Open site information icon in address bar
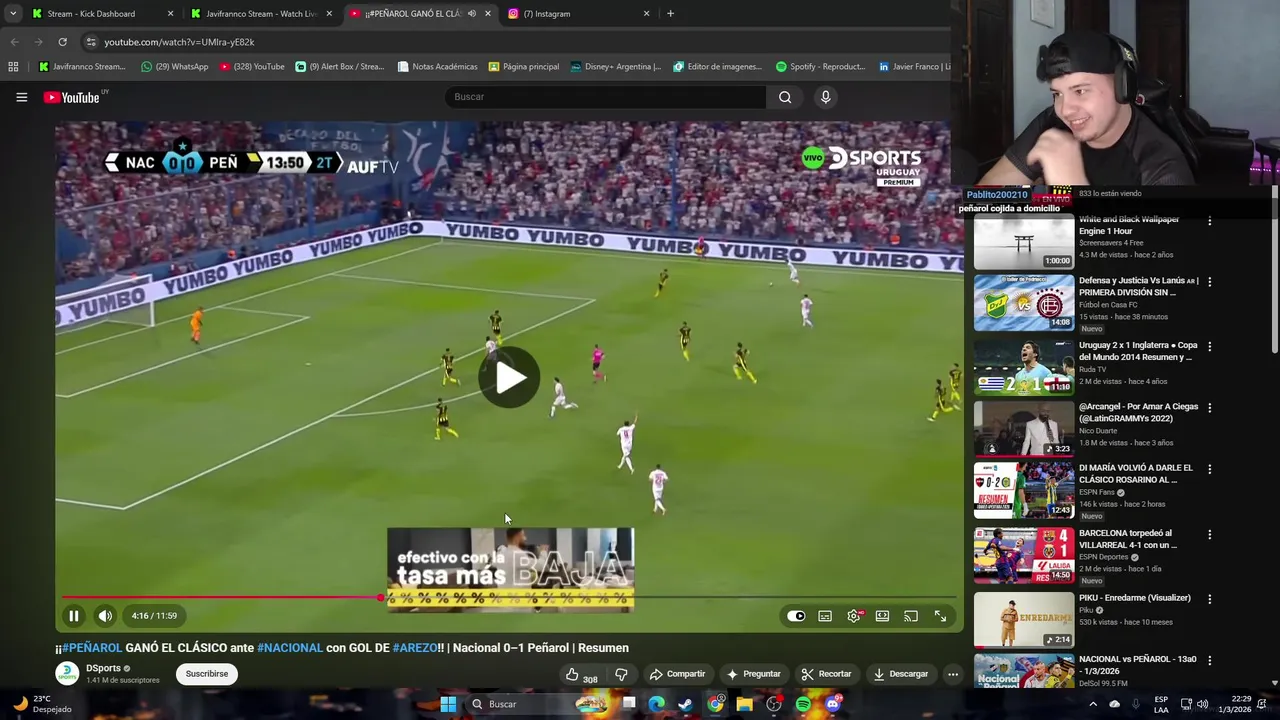The image size is (1280, 720). tap(91, 42)
